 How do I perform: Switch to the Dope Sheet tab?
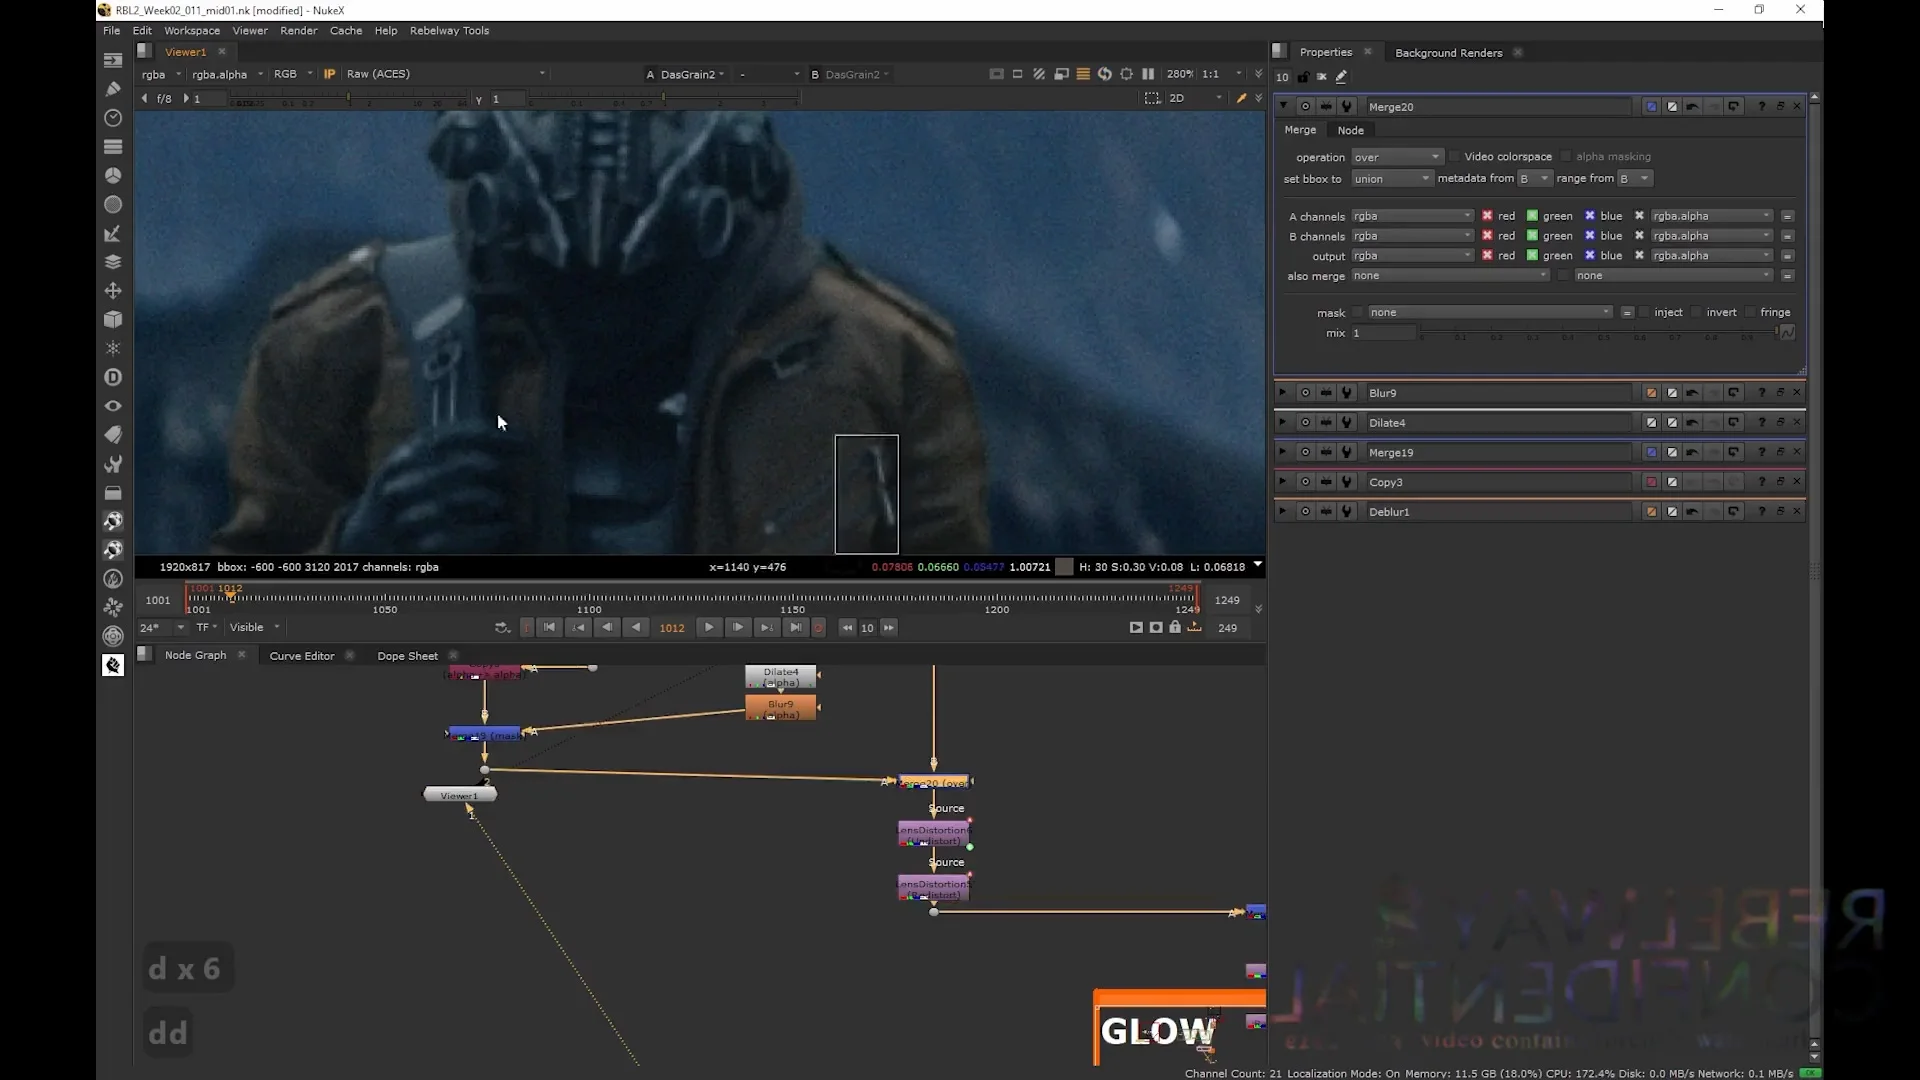[x=407, y=656]
